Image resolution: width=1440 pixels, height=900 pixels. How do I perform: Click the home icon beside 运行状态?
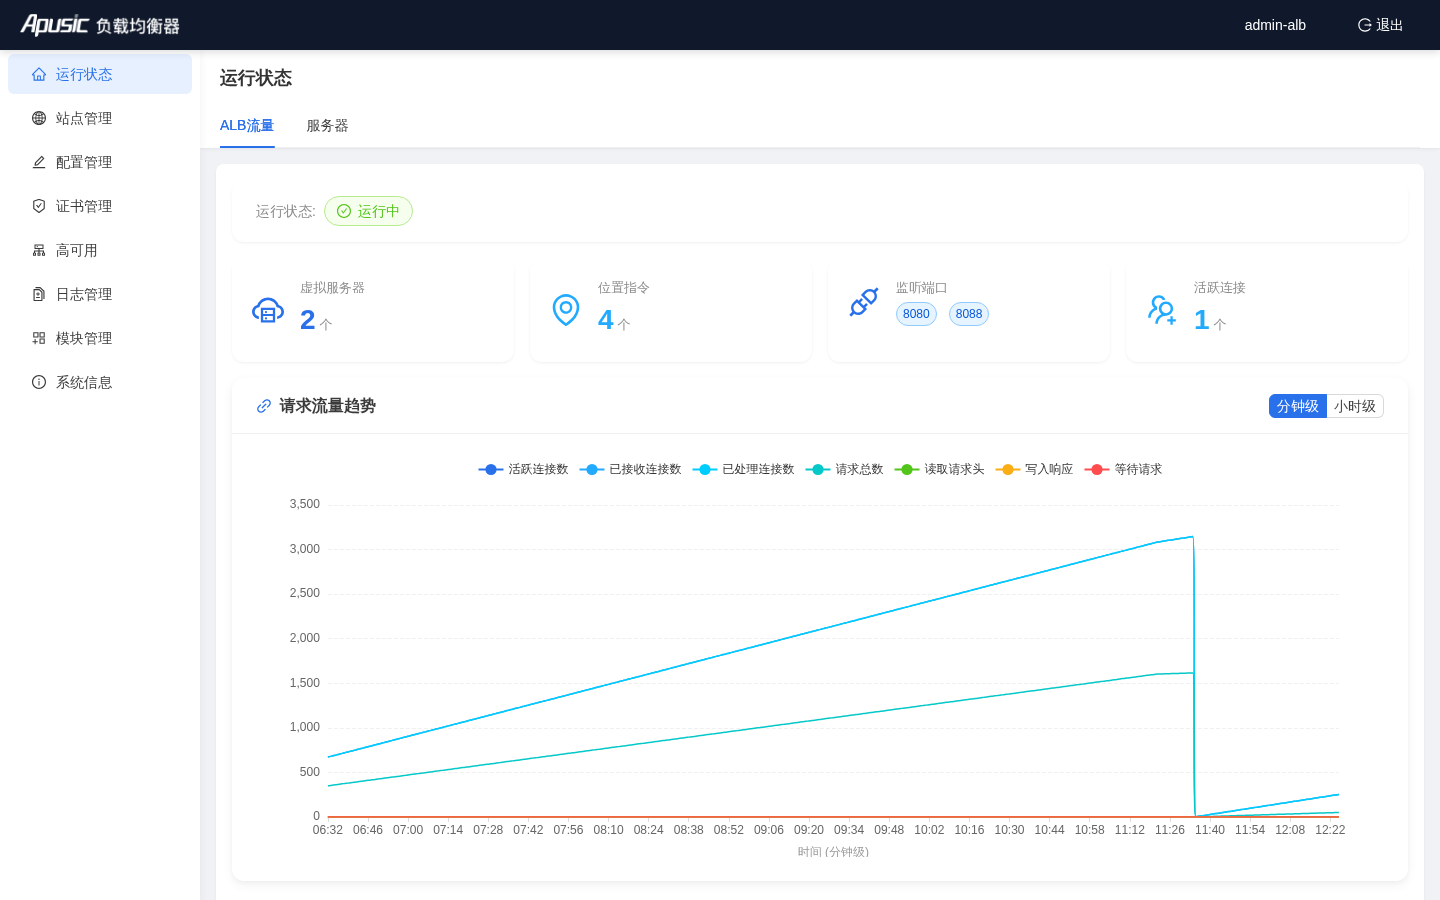(39, 74)
